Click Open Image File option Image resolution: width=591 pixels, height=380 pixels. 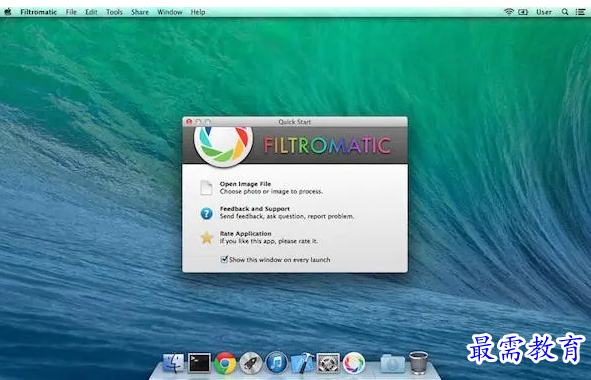coord(245,184)
